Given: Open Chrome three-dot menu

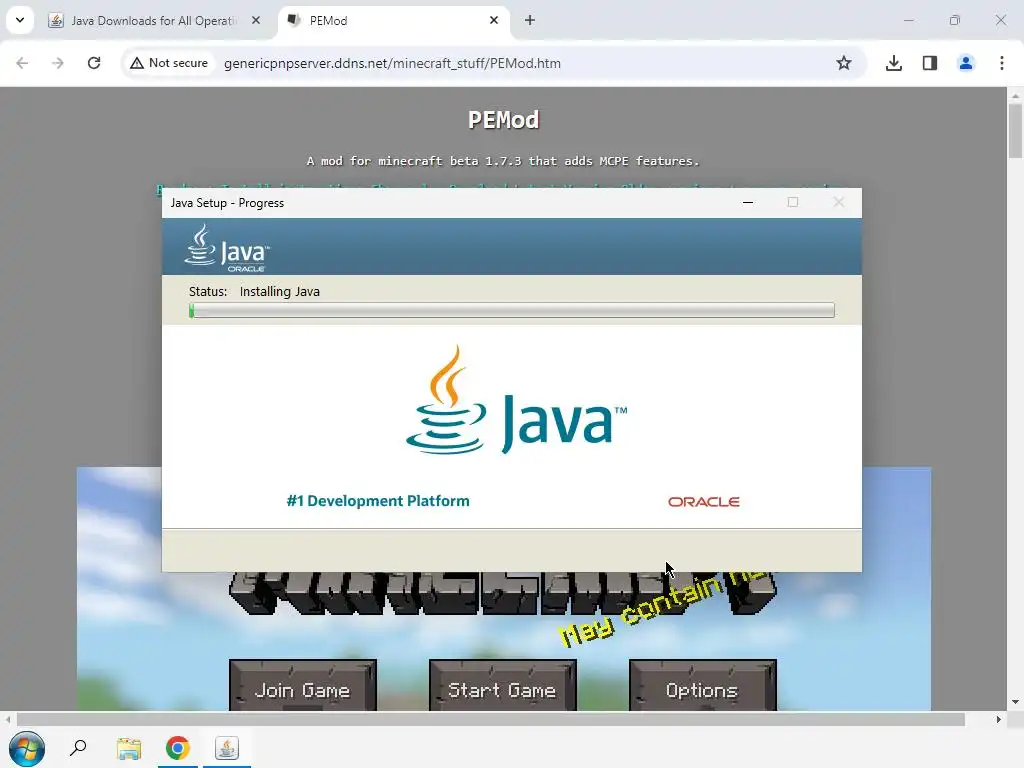Looking at the screenshot, I should tap(1001, 63).
